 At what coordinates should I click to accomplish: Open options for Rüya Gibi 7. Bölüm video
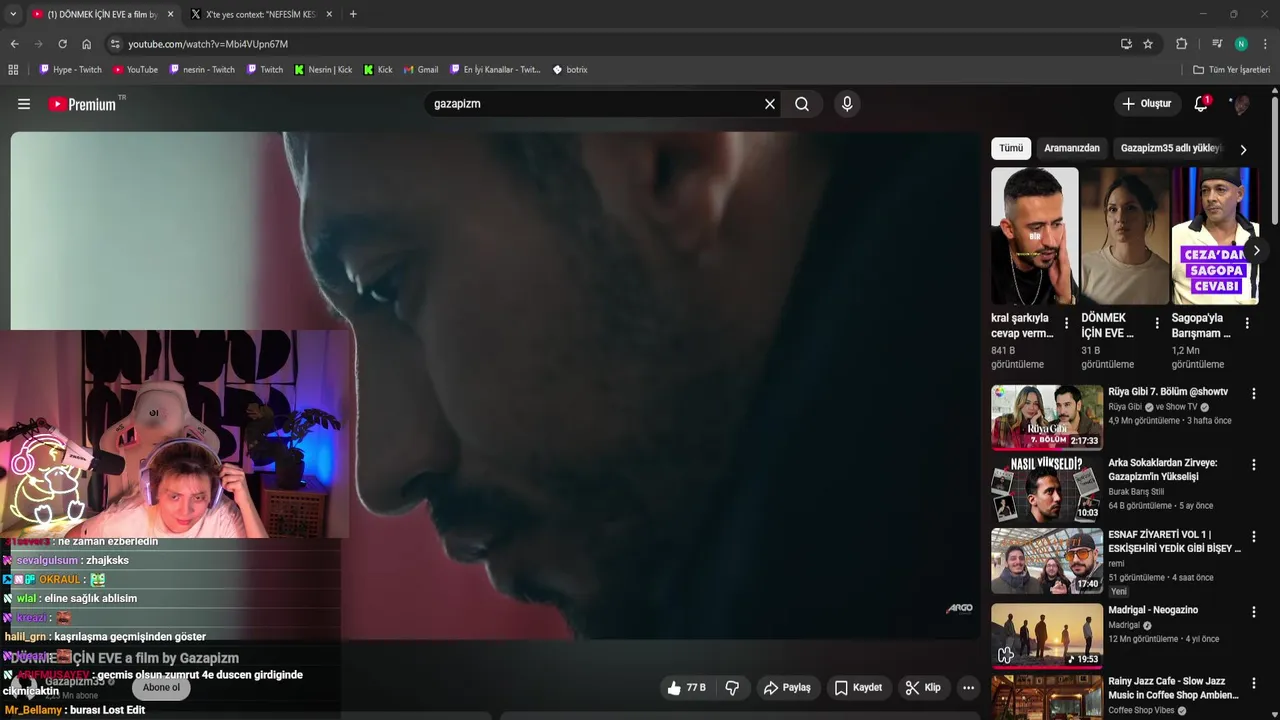tap(1253, 394)
